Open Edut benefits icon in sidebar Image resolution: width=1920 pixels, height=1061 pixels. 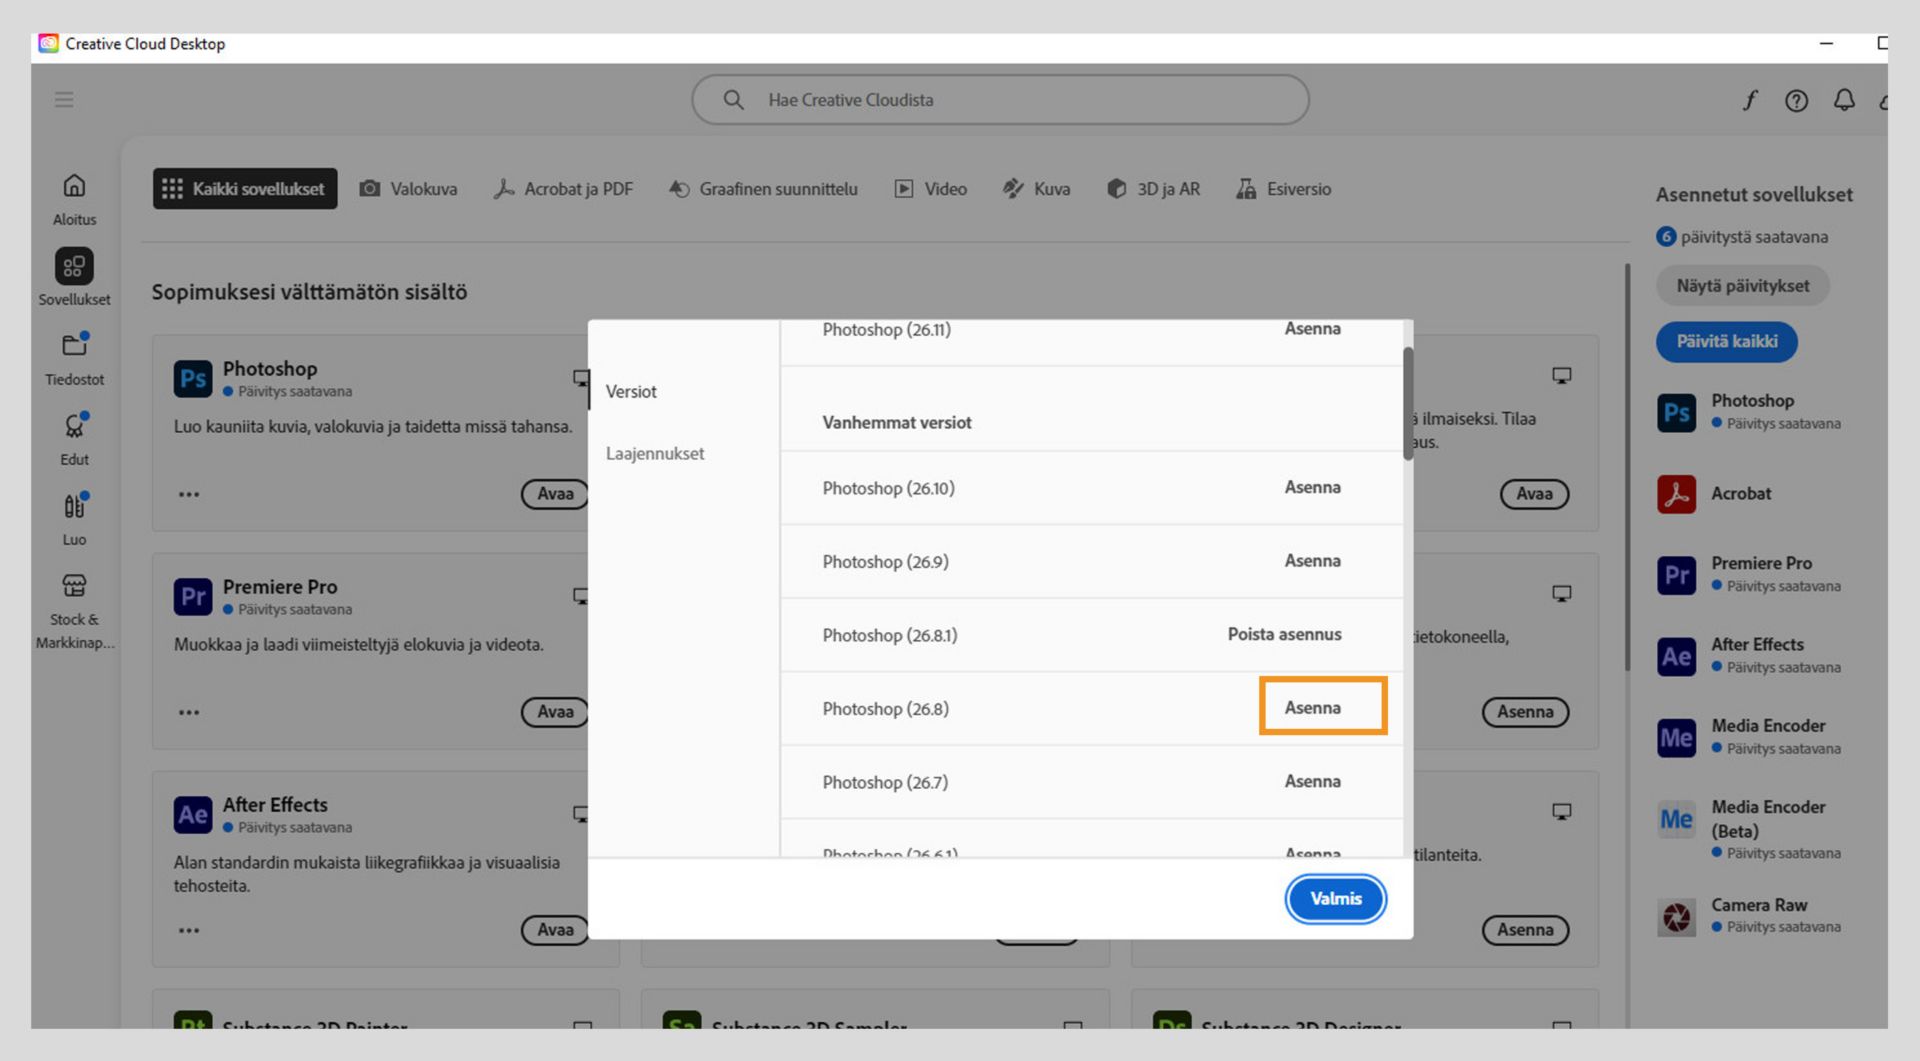74,426
